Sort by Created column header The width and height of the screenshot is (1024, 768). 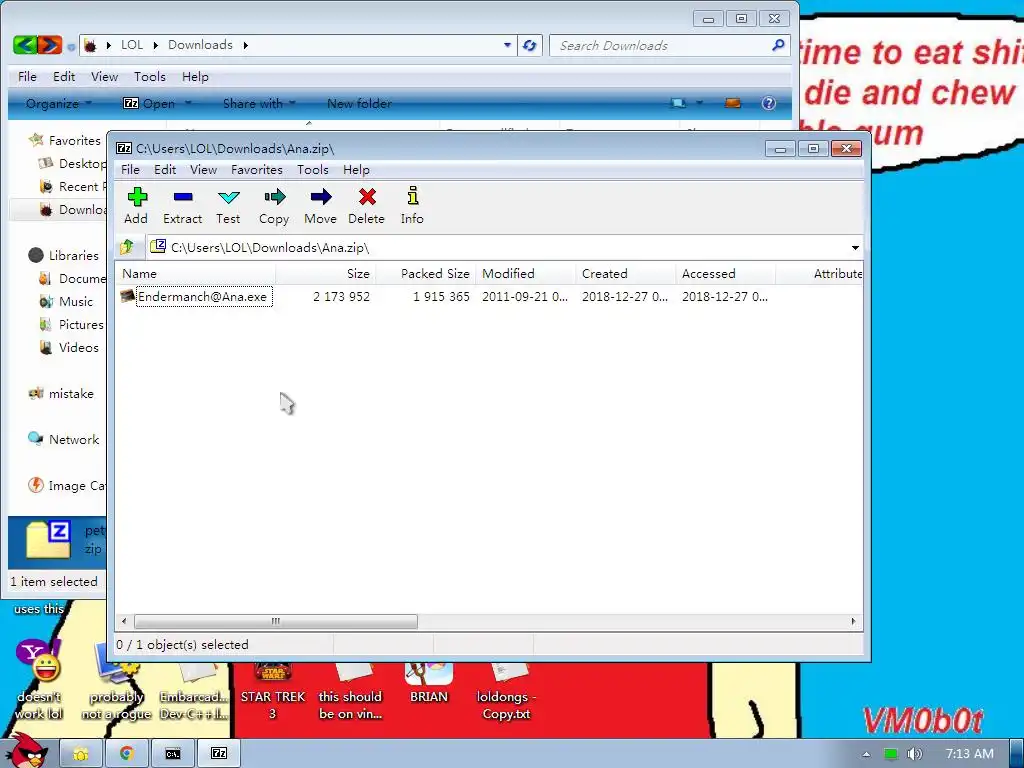point(626,274)
